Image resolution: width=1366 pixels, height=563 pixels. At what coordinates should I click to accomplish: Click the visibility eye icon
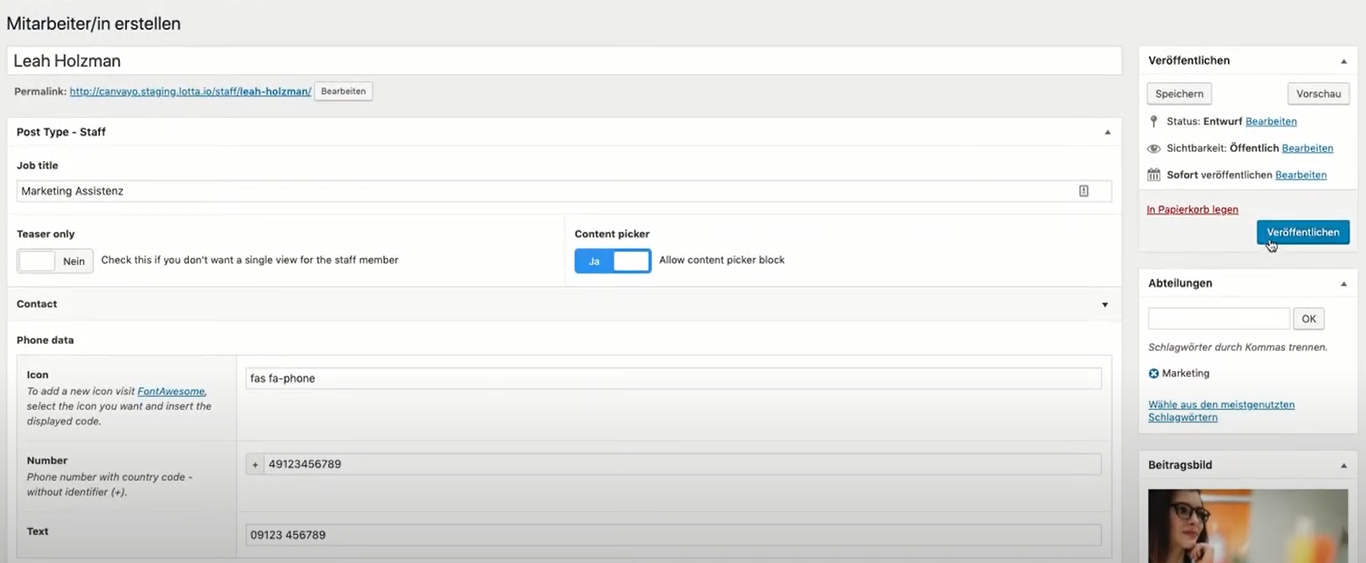point(1154,148)
